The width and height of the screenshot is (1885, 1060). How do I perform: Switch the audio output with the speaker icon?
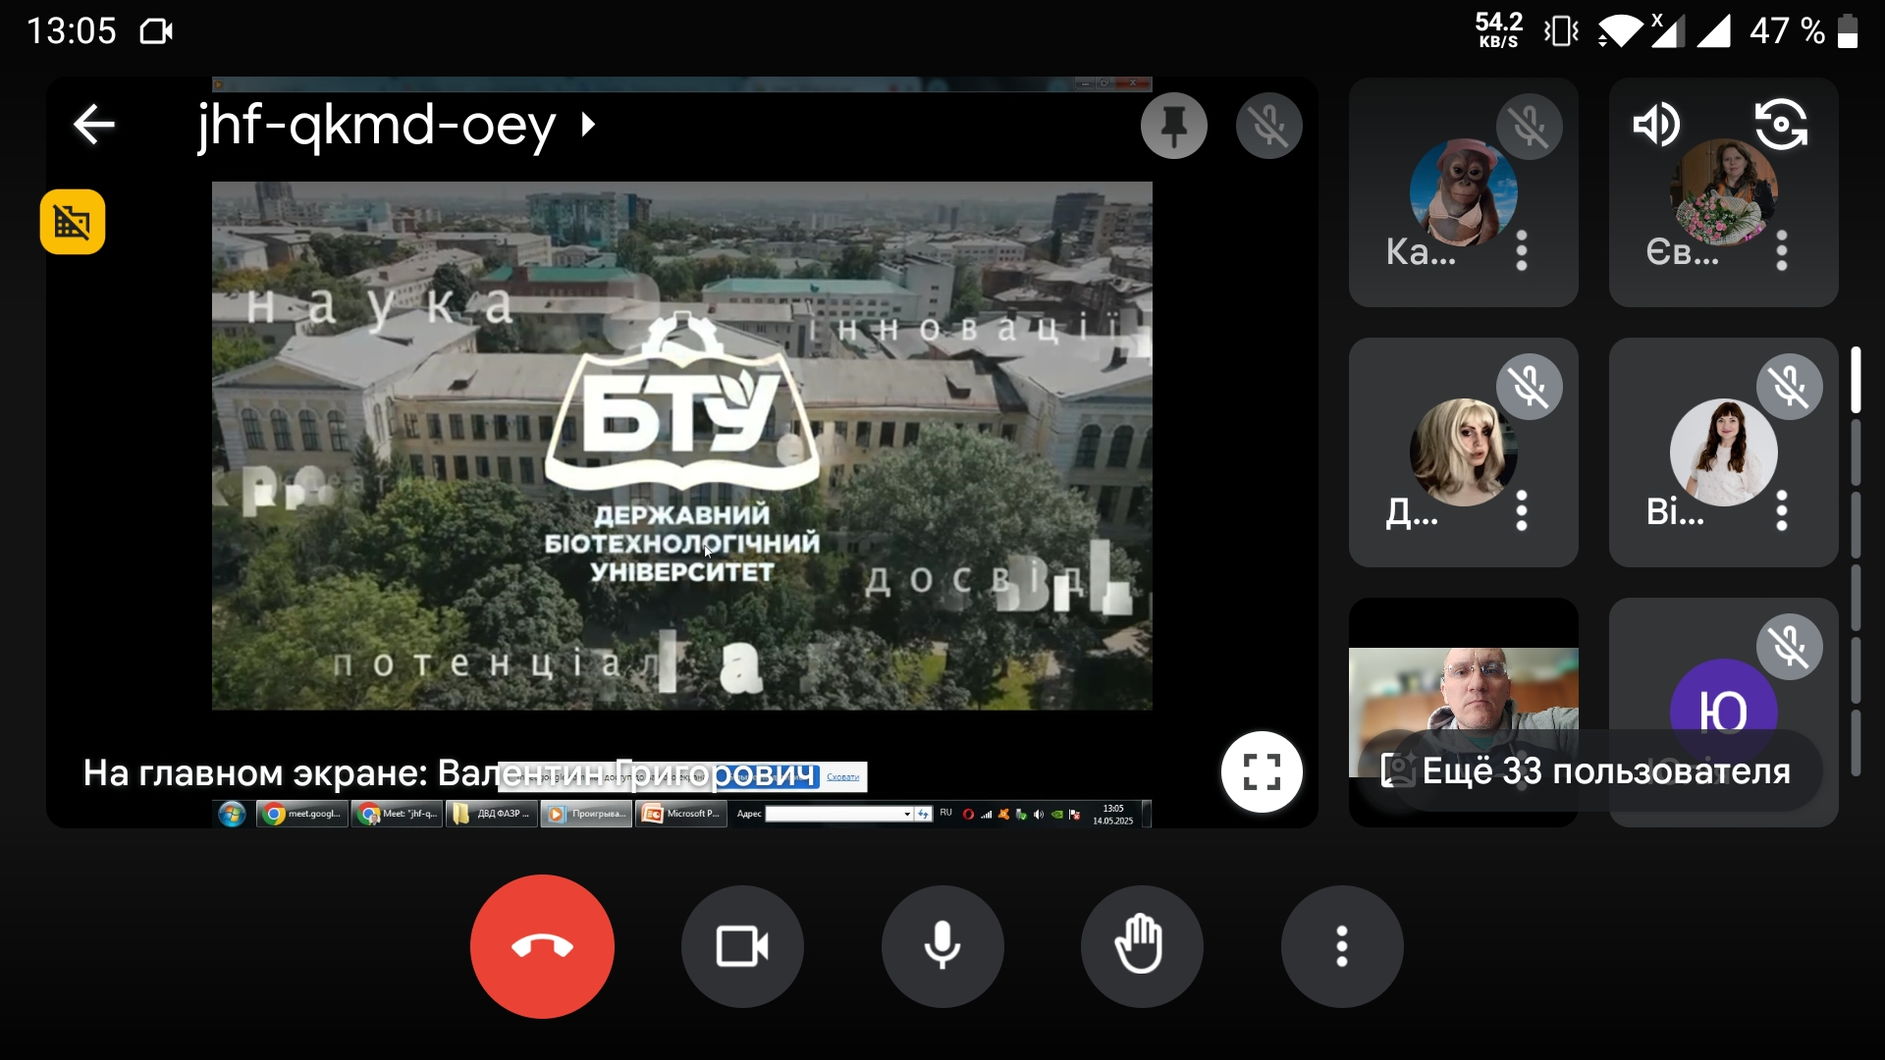click(x=1657, y=125)
